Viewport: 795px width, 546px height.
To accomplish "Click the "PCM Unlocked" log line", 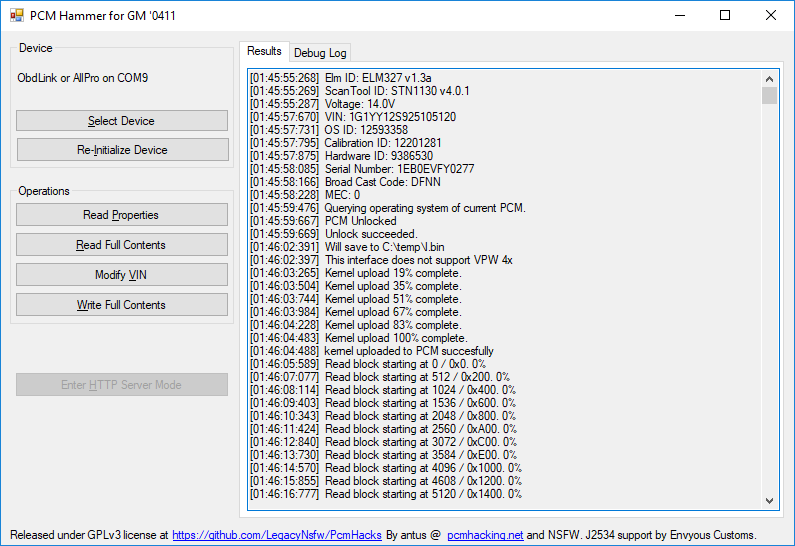I will [x=360, y=221].
